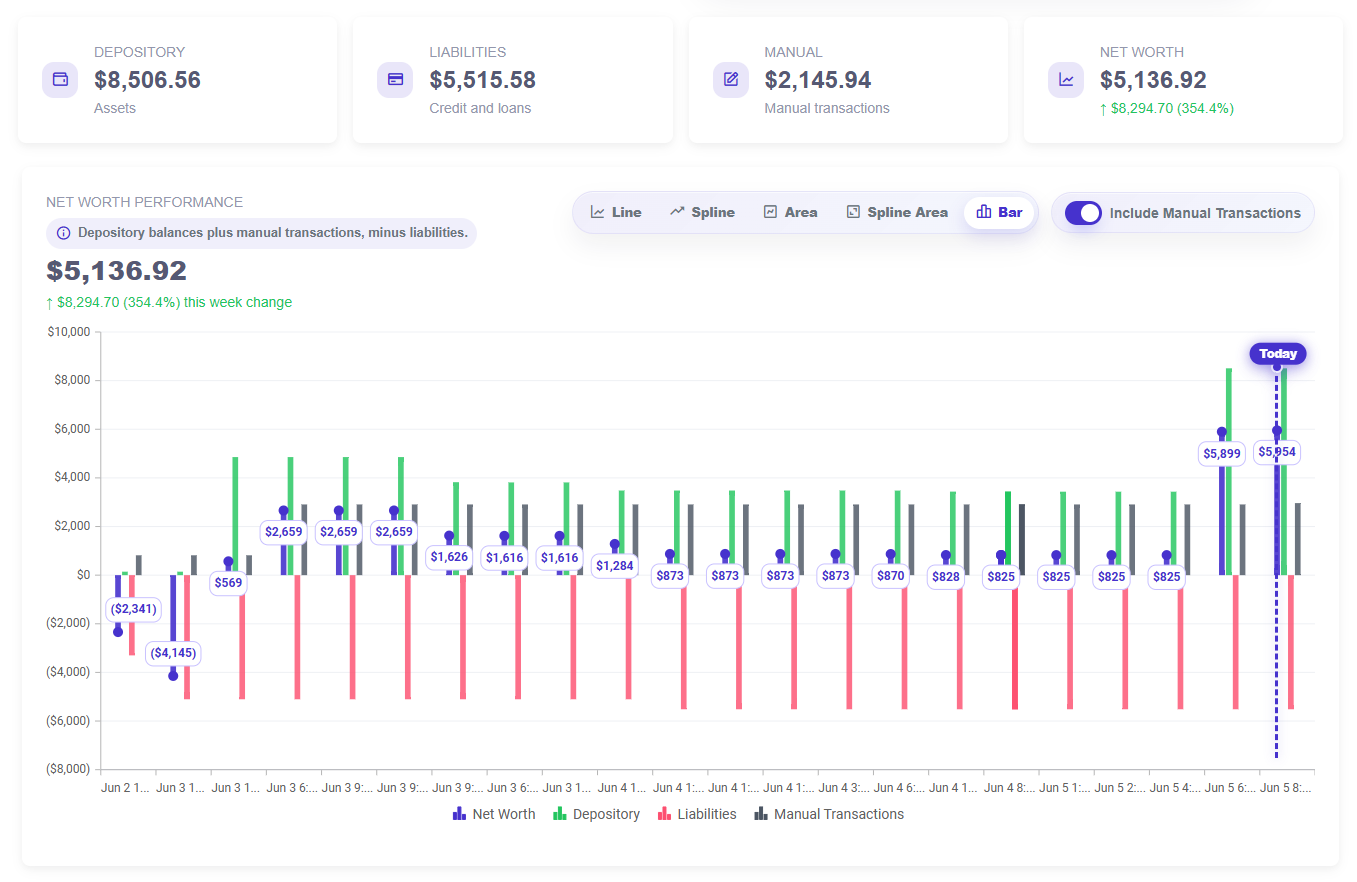Screen dimensions: 1357x882
Task: Click the $1,626 data label
Action: click(449, 557)
